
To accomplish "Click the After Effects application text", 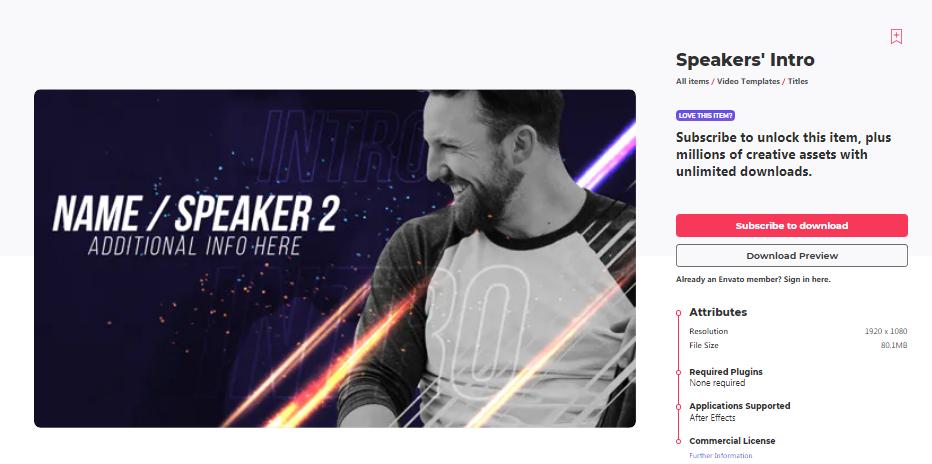I will point(712,418).
